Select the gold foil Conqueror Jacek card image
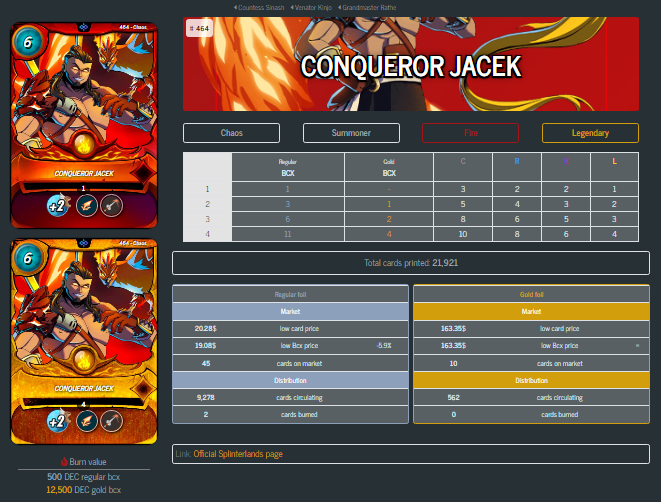661x502 pixels. coord(84,341)
